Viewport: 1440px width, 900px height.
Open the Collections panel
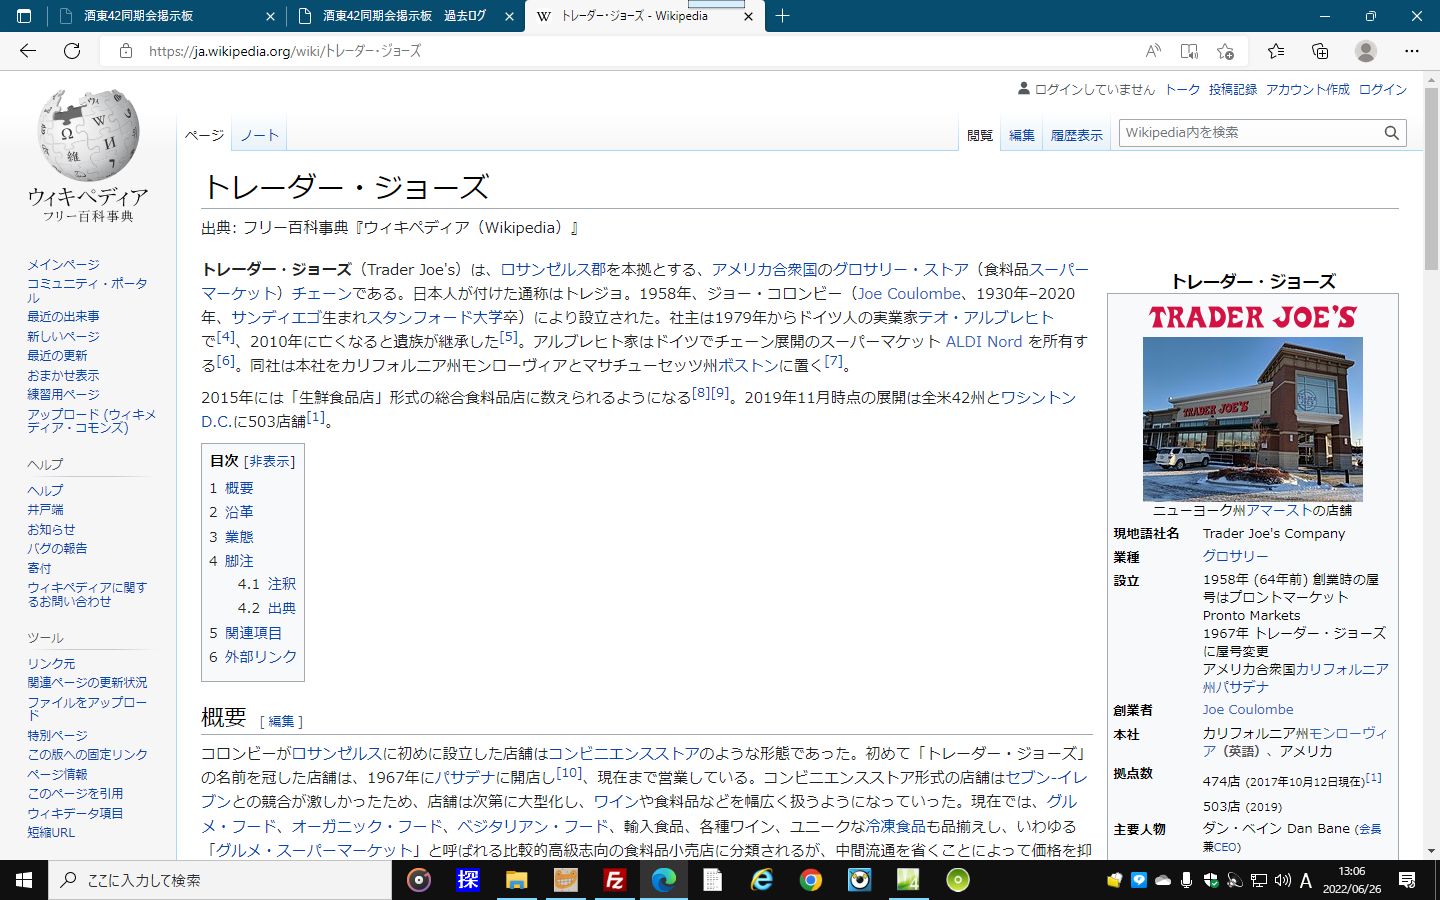click(1320, 51)
